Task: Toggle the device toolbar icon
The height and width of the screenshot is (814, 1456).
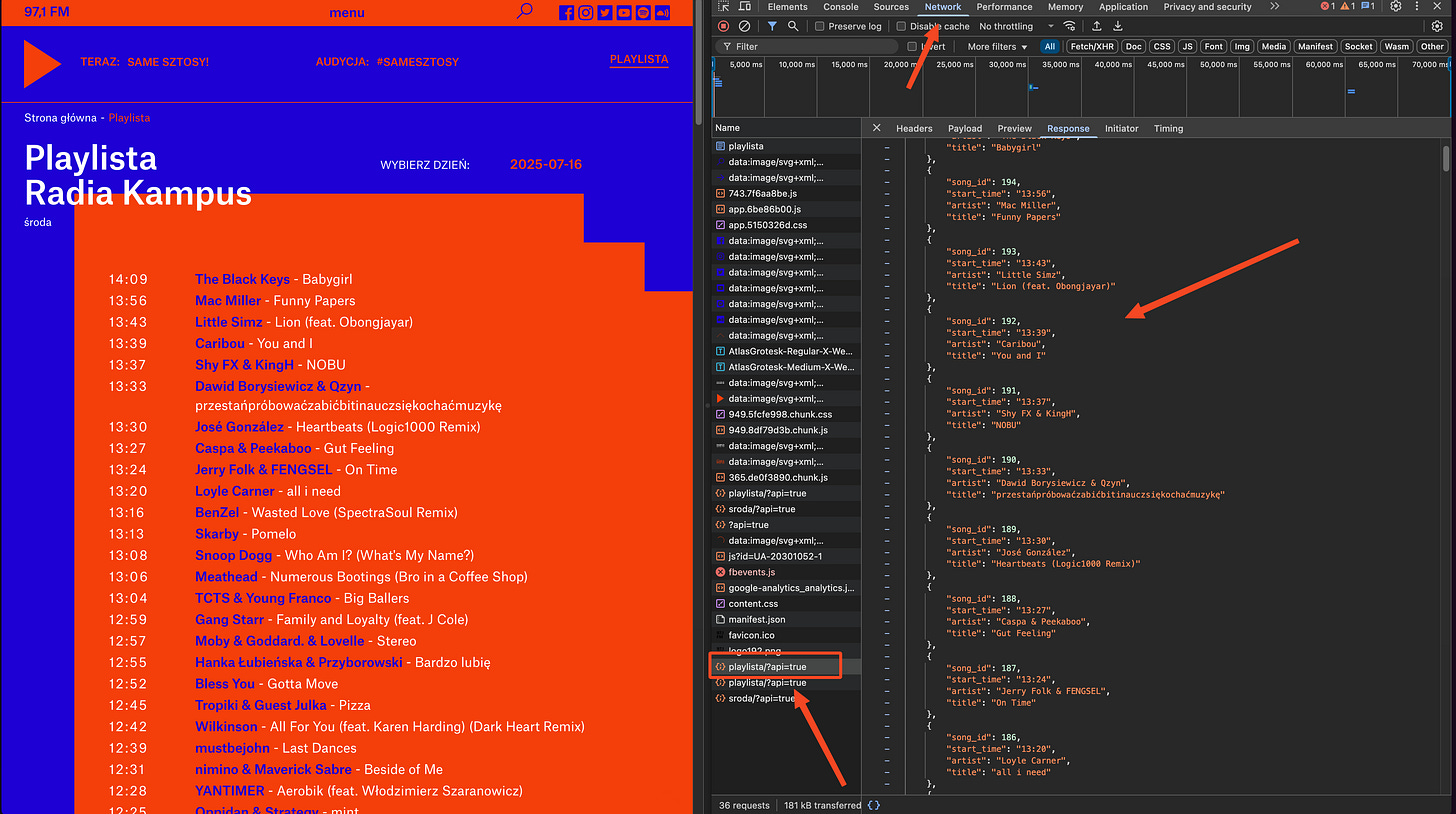Action: tap(745, 7)
